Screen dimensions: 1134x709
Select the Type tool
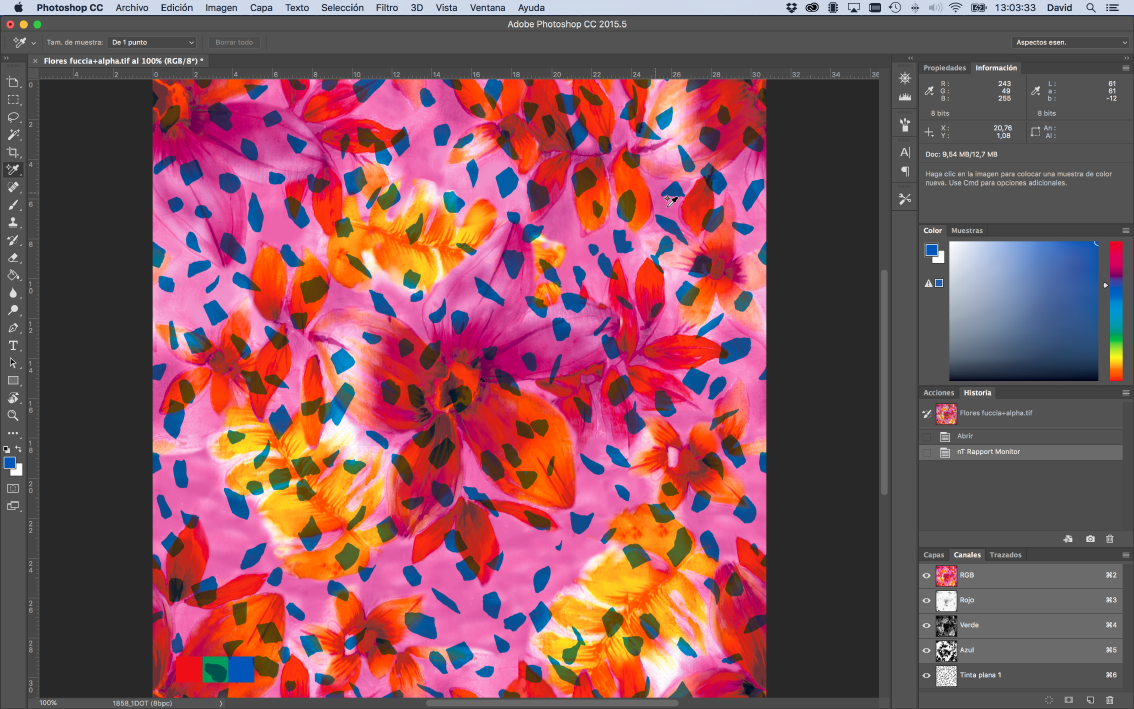pyautogui.click(x=14, y=345)
